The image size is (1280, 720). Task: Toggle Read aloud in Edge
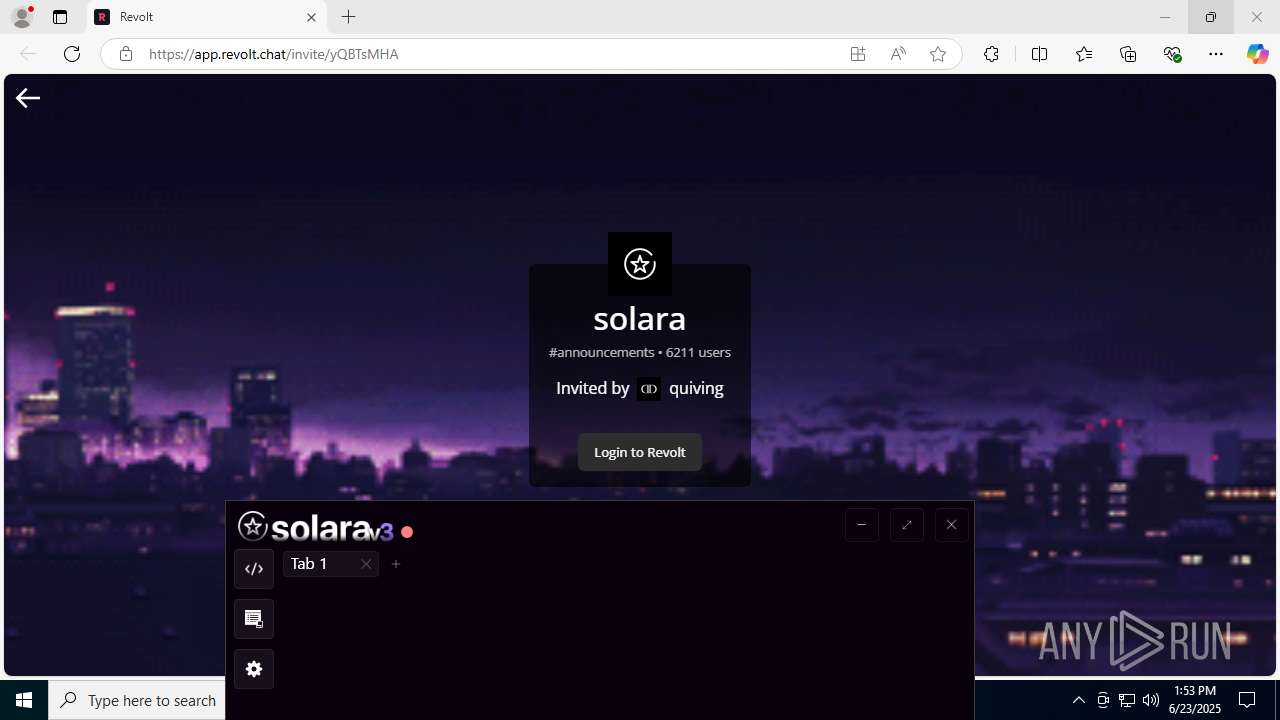pyautogui.click(x=898, y=54)
